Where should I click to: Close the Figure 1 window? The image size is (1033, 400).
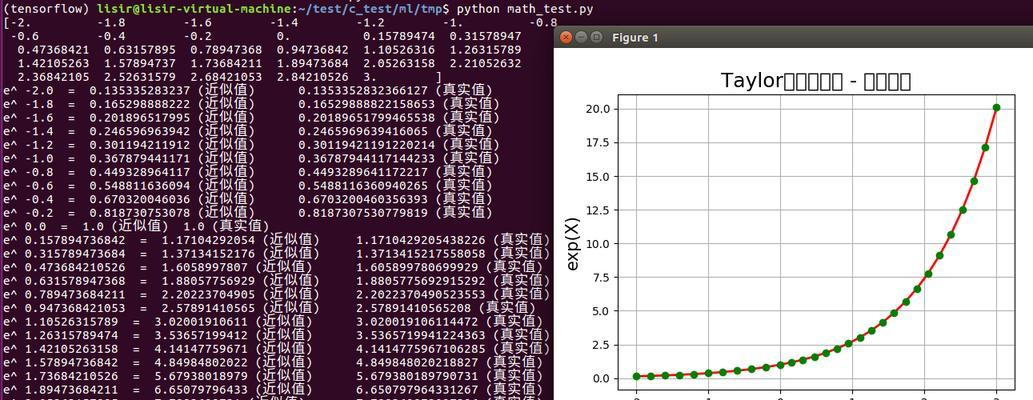pos(565,38)
